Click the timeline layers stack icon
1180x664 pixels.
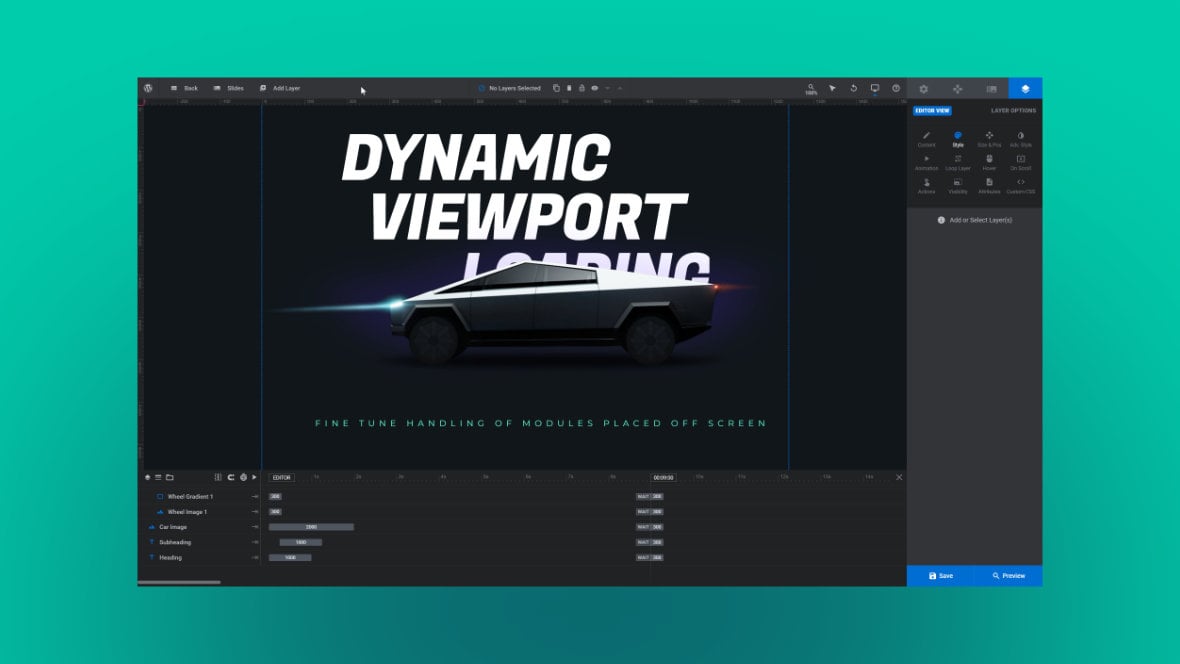click(148, 477)
